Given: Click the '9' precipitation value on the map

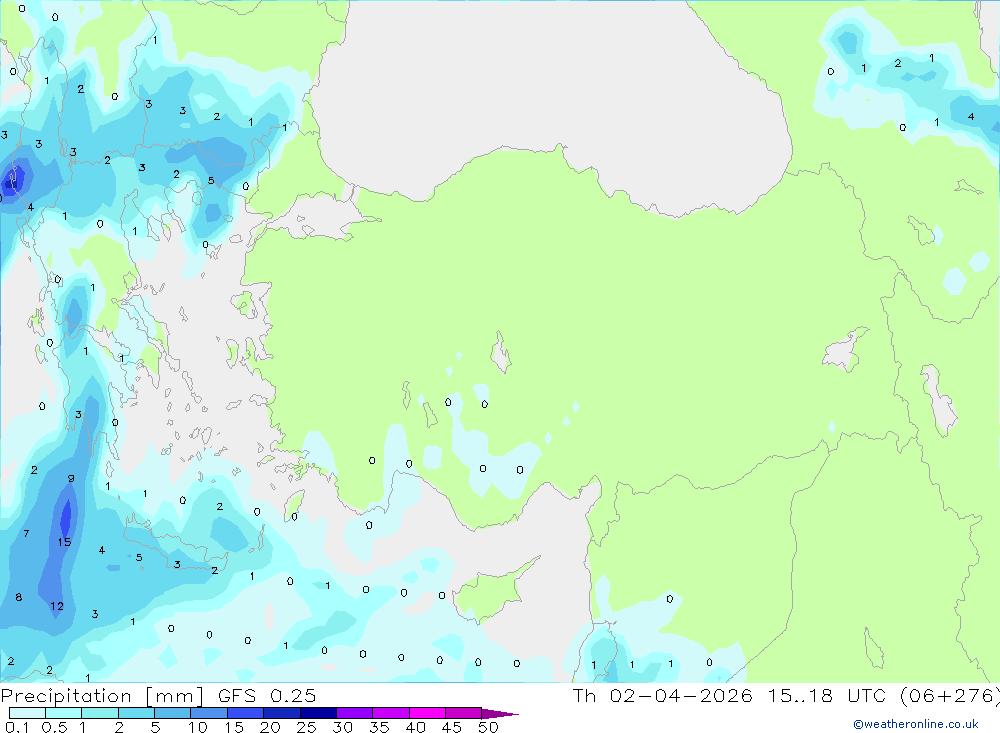Looking at the screenshot, I should click(x=71, y=478).
